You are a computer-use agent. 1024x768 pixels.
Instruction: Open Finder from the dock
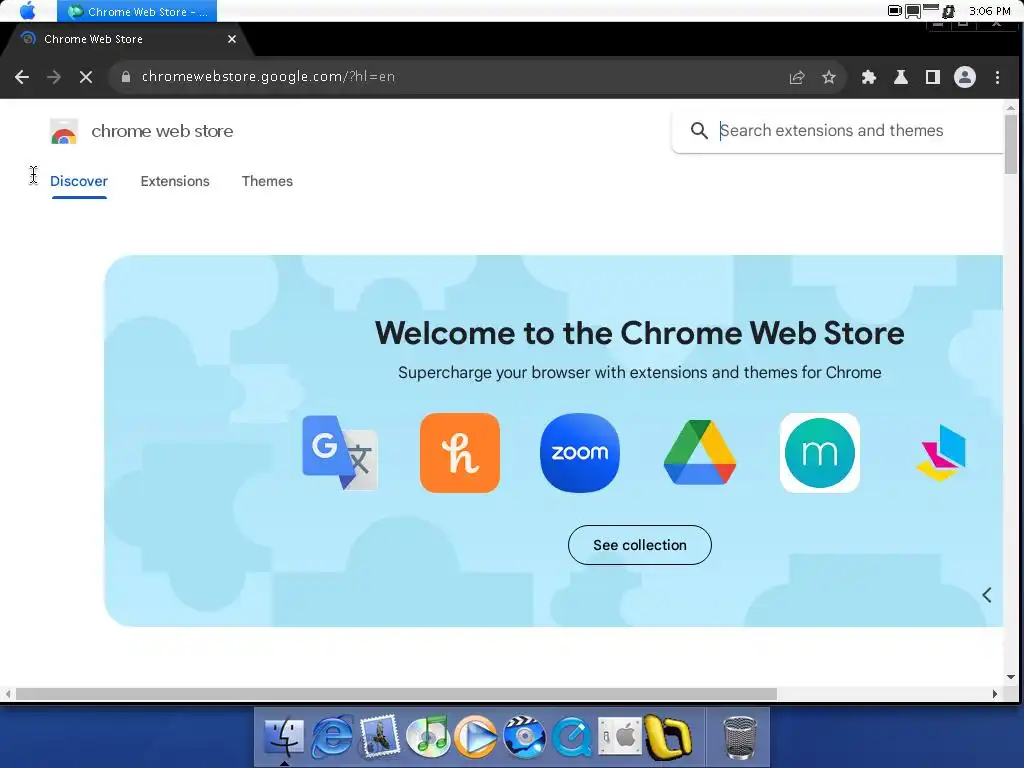283,737
